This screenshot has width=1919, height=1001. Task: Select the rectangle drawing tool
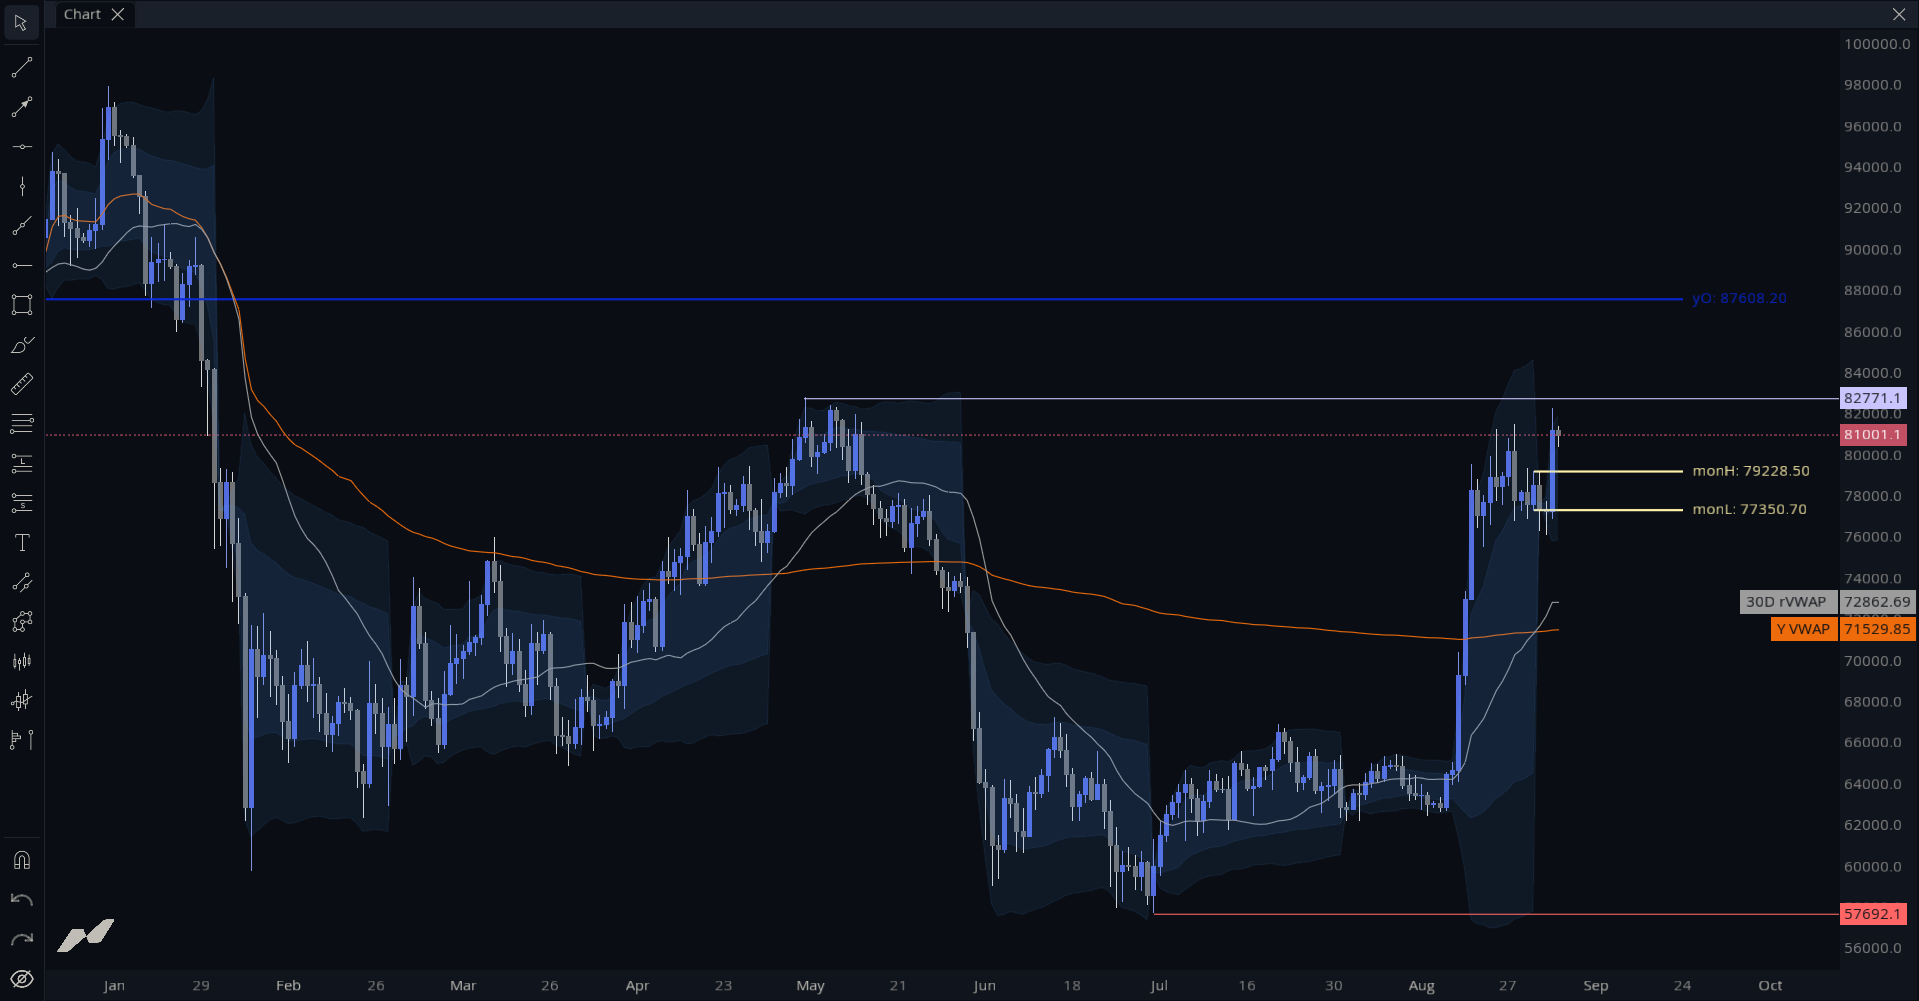pos(21,305)
